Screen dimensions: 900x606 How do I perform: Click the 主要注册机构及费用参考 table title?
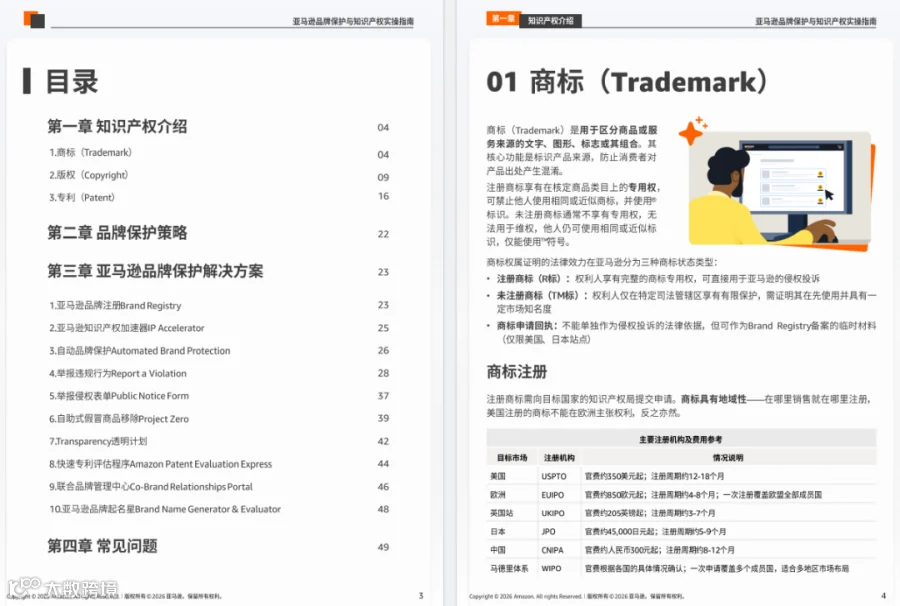(681, 440)
